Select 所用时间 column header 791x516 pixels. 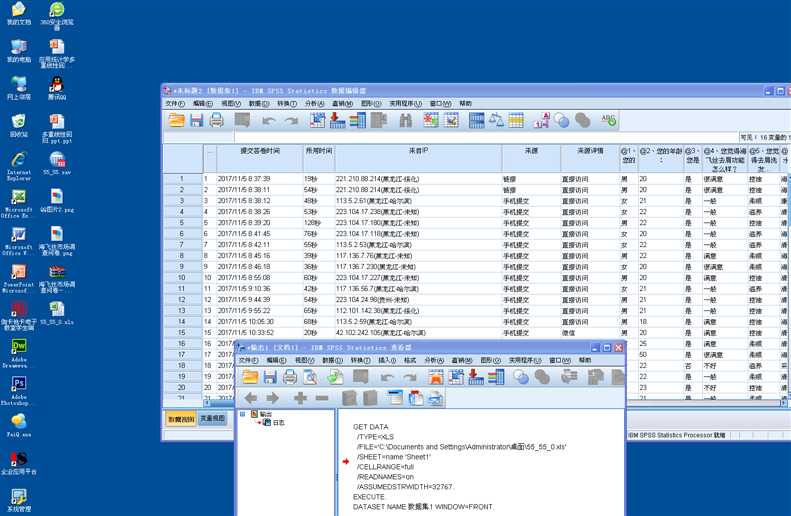coord(319,158)
